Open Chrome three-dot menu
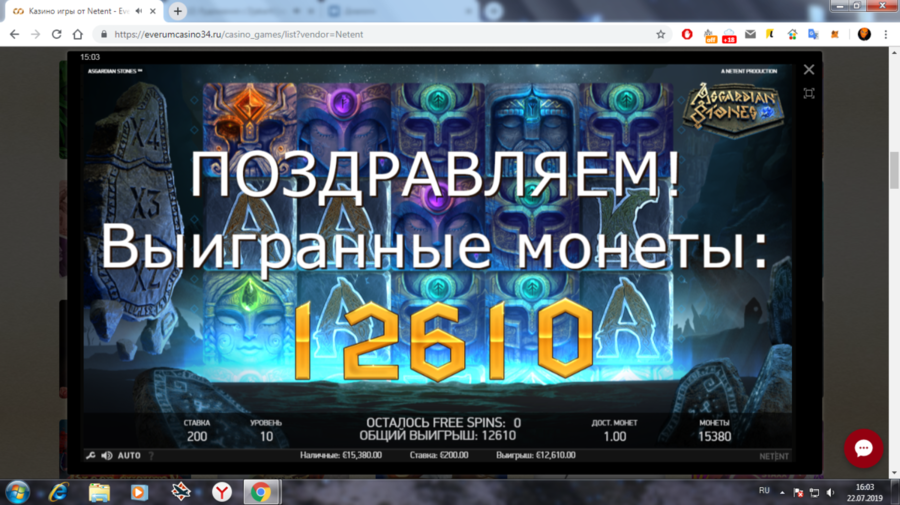This screenshot has height=505, width=900. (886, 34)
